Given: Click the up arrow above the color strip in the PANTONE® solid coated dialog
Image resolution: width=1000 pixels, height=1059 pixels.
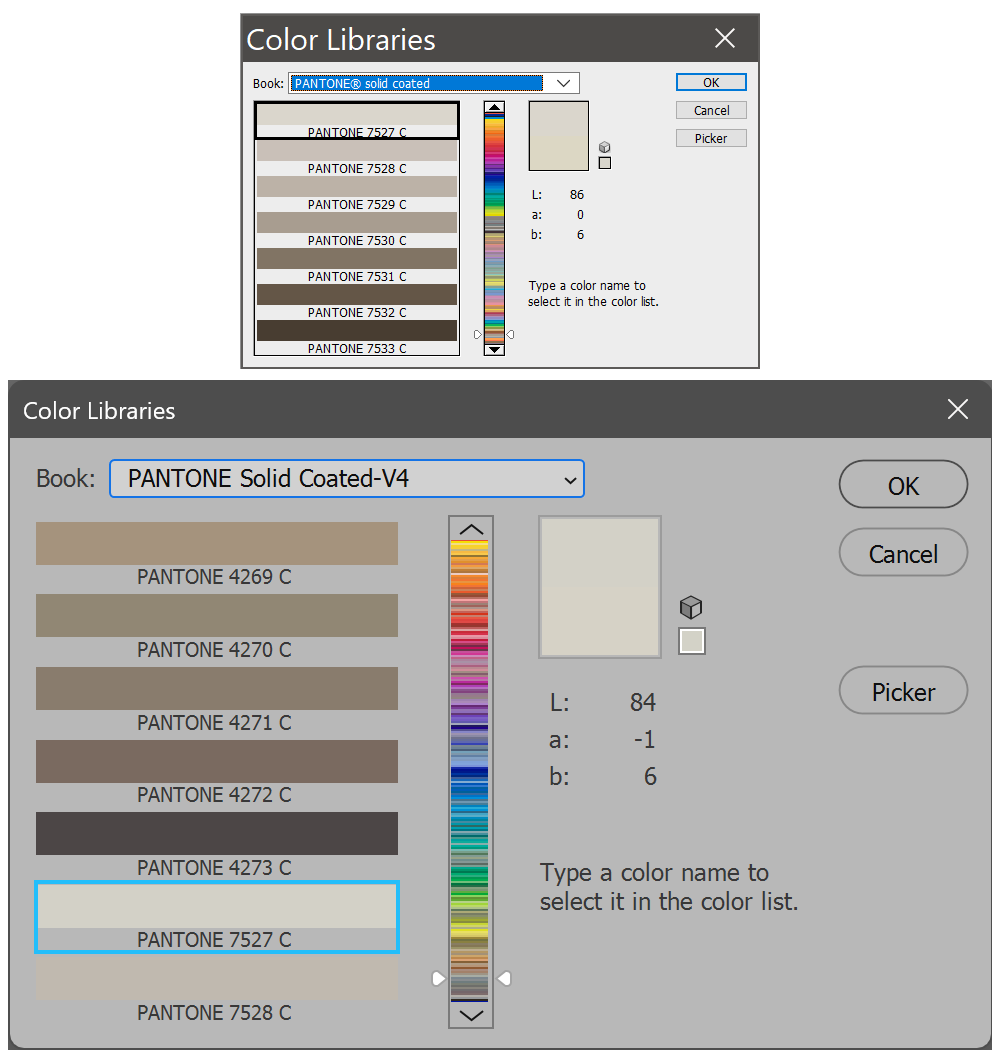Looking at the screenshot, I should (x=494, y=107).
